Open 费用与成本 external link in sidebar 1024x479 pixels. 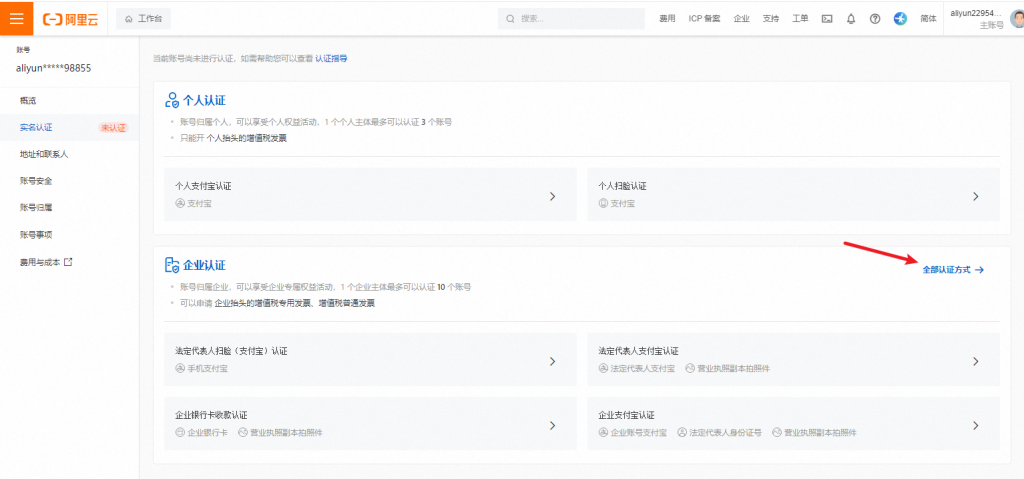[46, 262]
